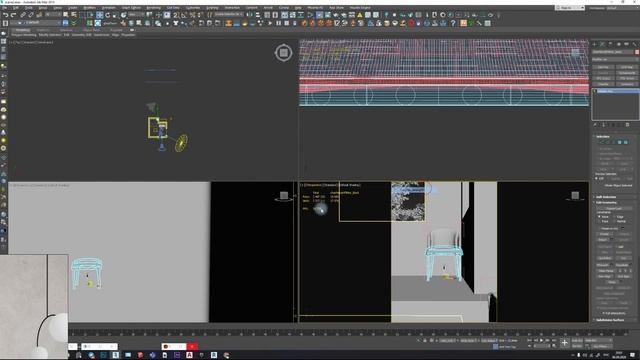Click the Relax button

pyautogui.click(x=611, y=282)
